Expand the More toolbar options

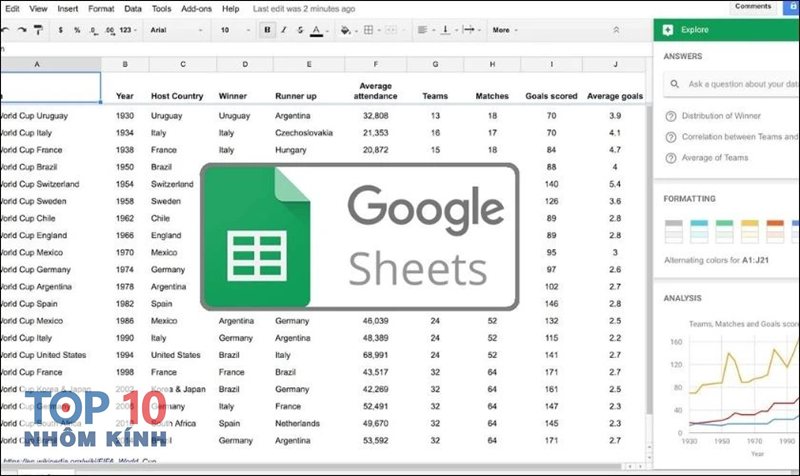click(505, 30)
